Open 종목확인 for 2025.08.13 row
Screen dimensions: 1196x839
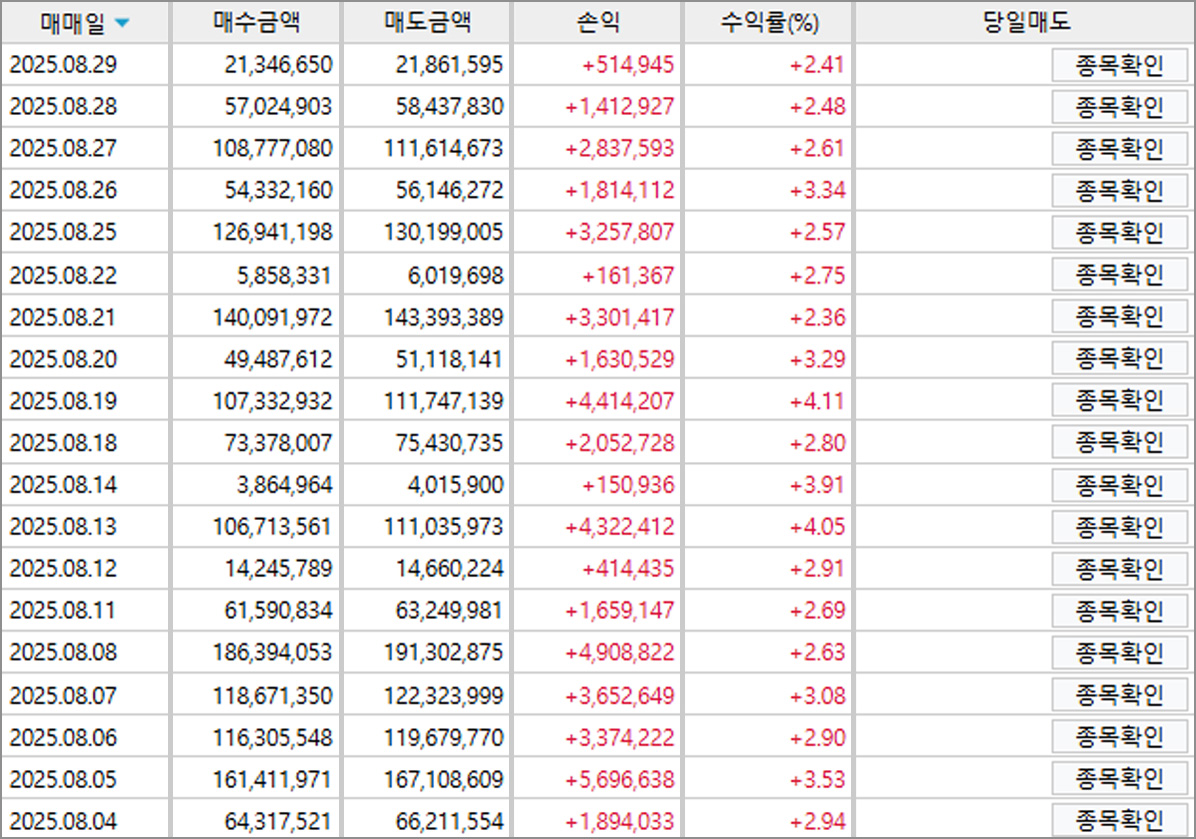click(1119, 527)
